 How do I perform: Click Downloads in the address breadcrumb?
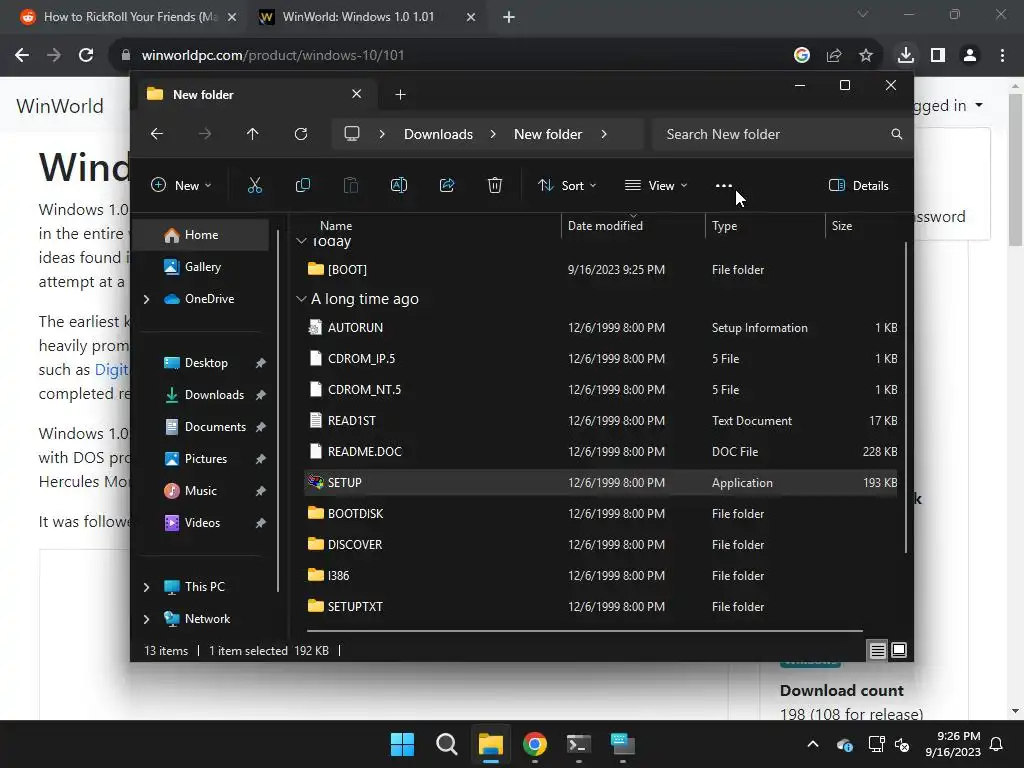(438, 134)
